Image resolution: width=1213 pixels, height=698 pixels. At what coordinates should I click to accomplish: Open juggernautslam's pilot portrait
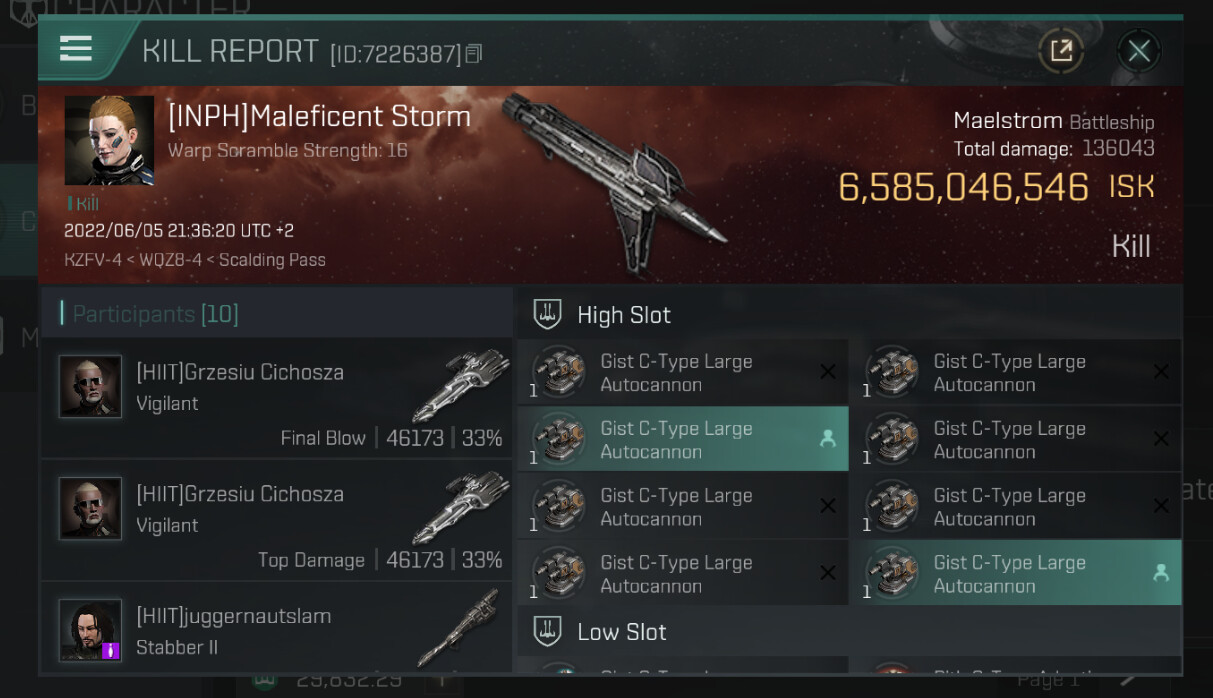[90, 629]
